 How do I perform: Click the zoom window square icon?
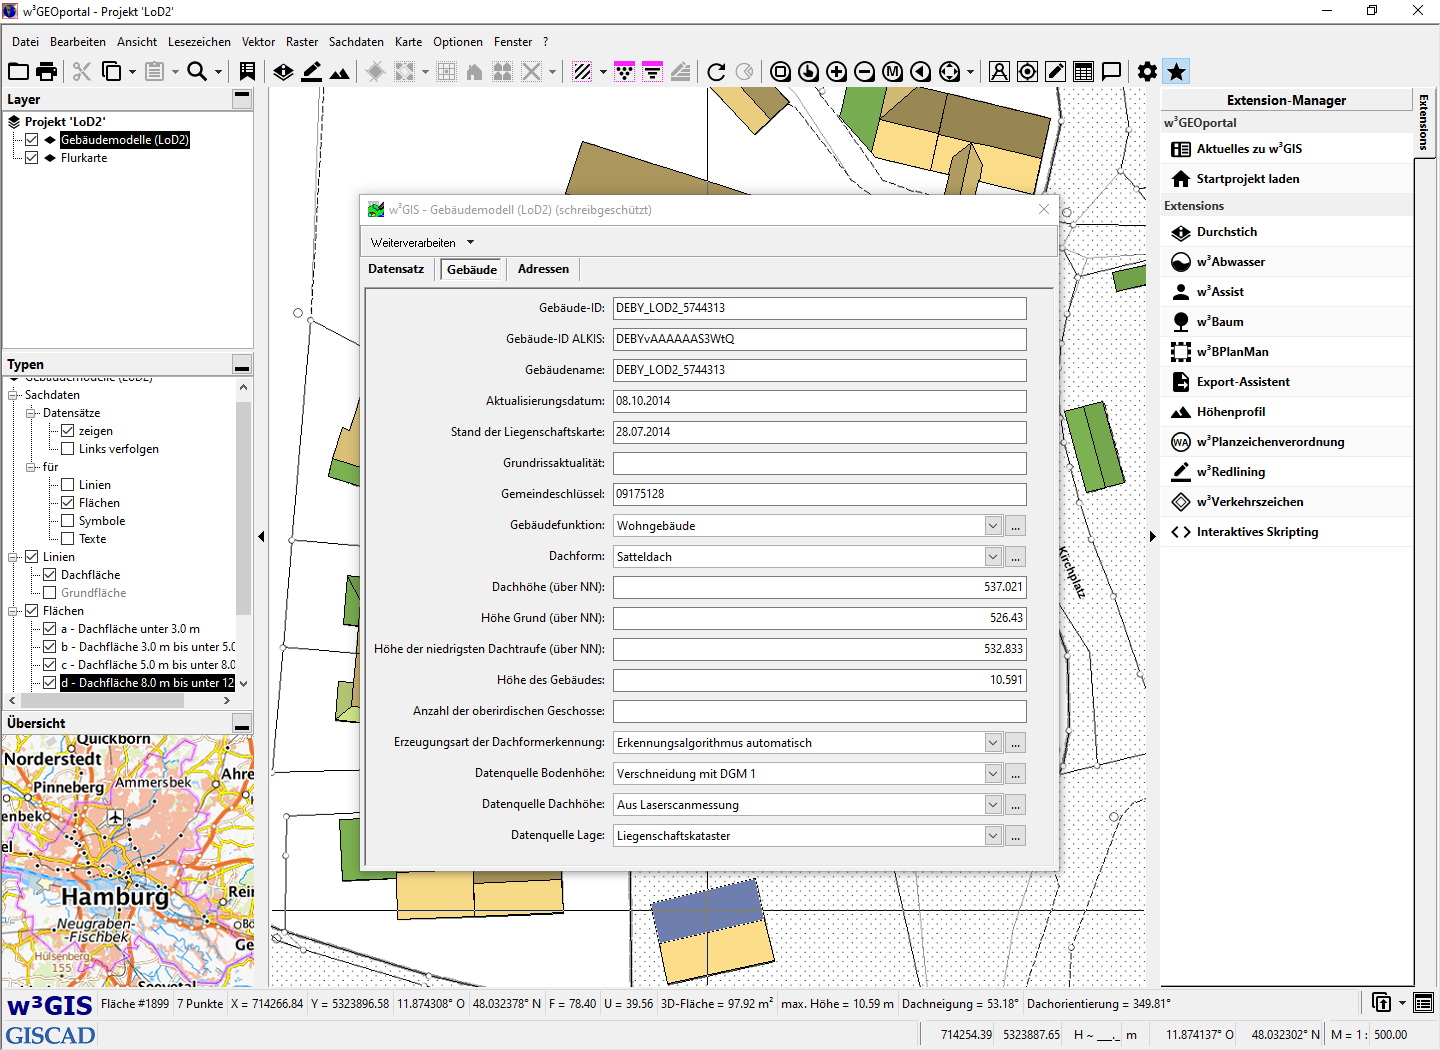[781, 71]
